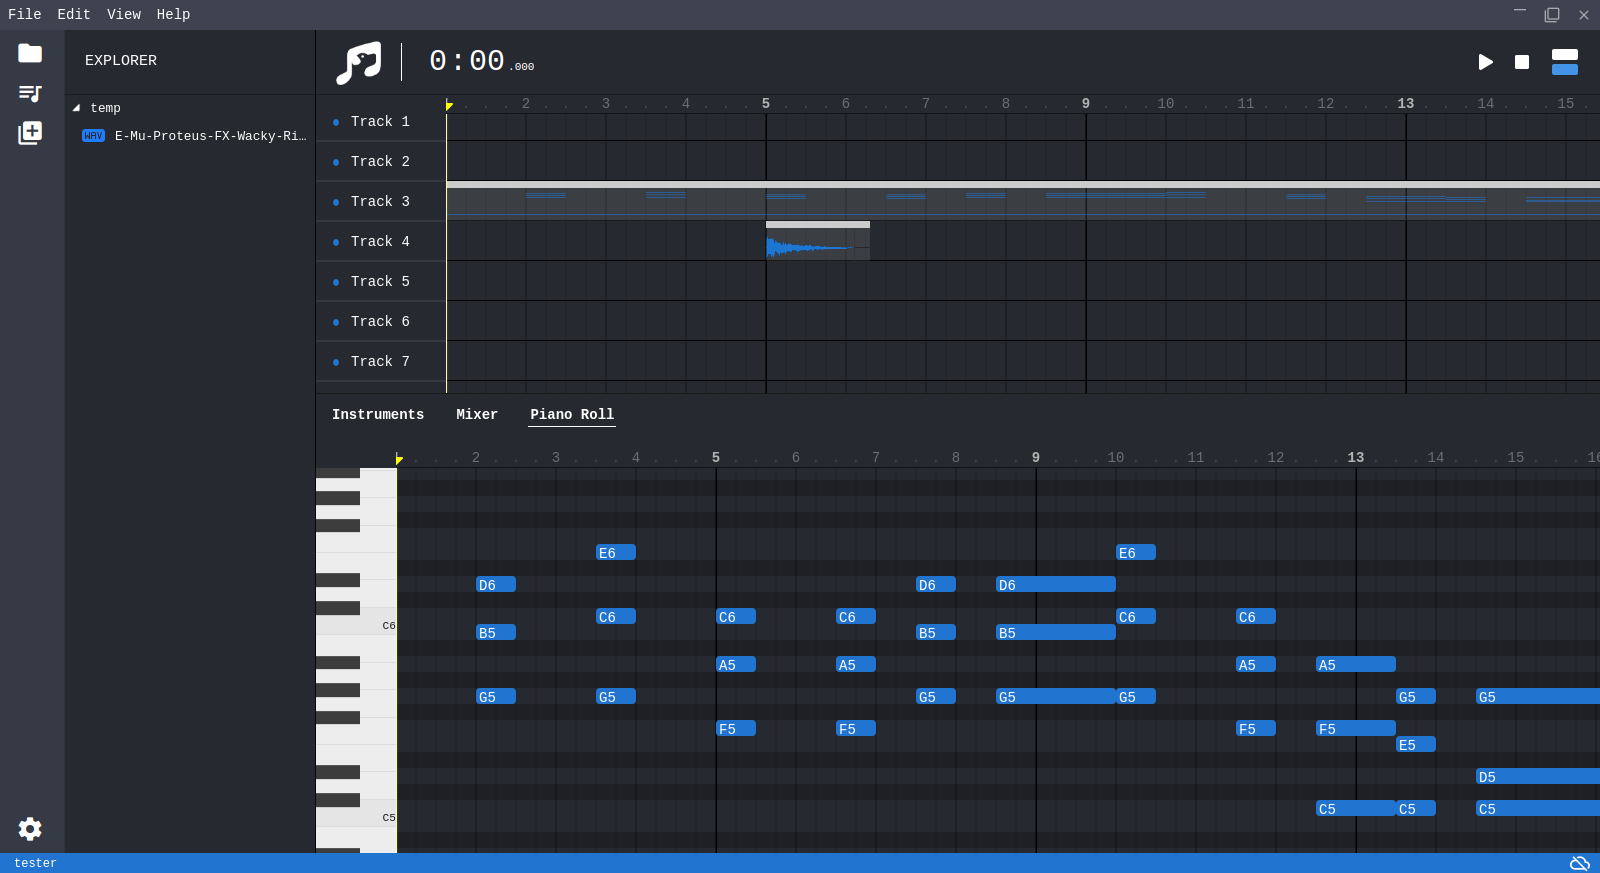Toggle the Track 5 blue dot
1600x873 pixels.
pos(336,282)
